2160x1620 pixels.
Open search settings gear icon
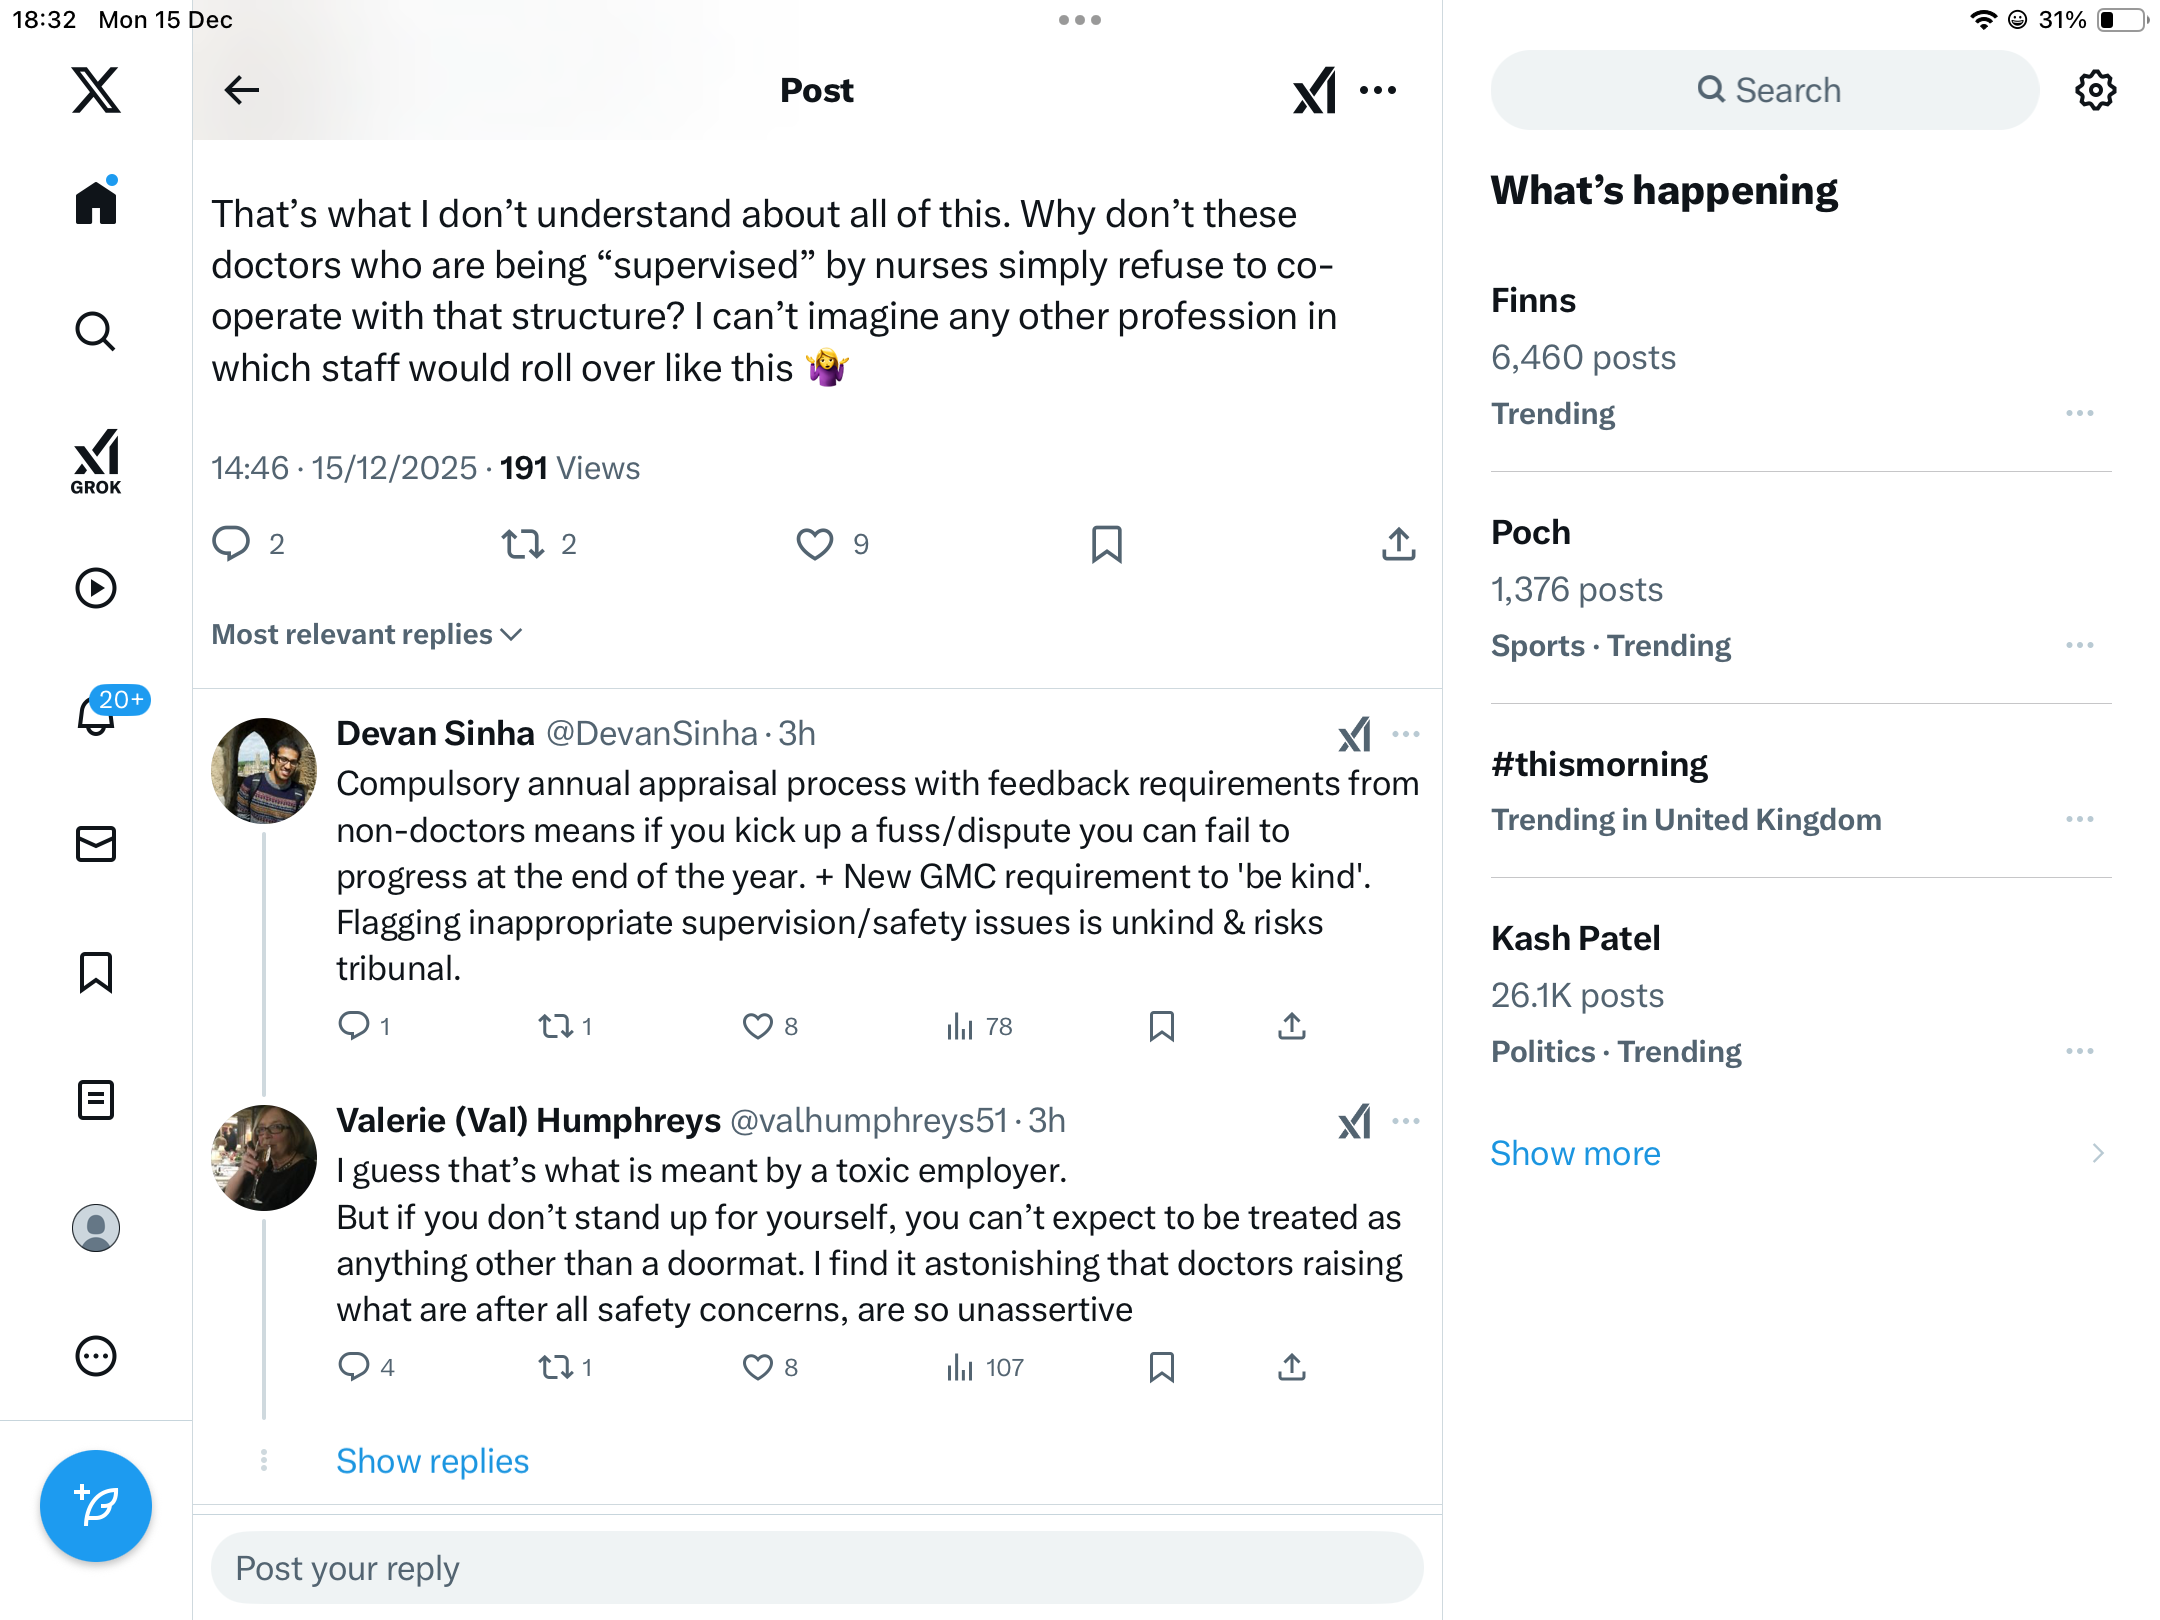[x=2095, y=91]
